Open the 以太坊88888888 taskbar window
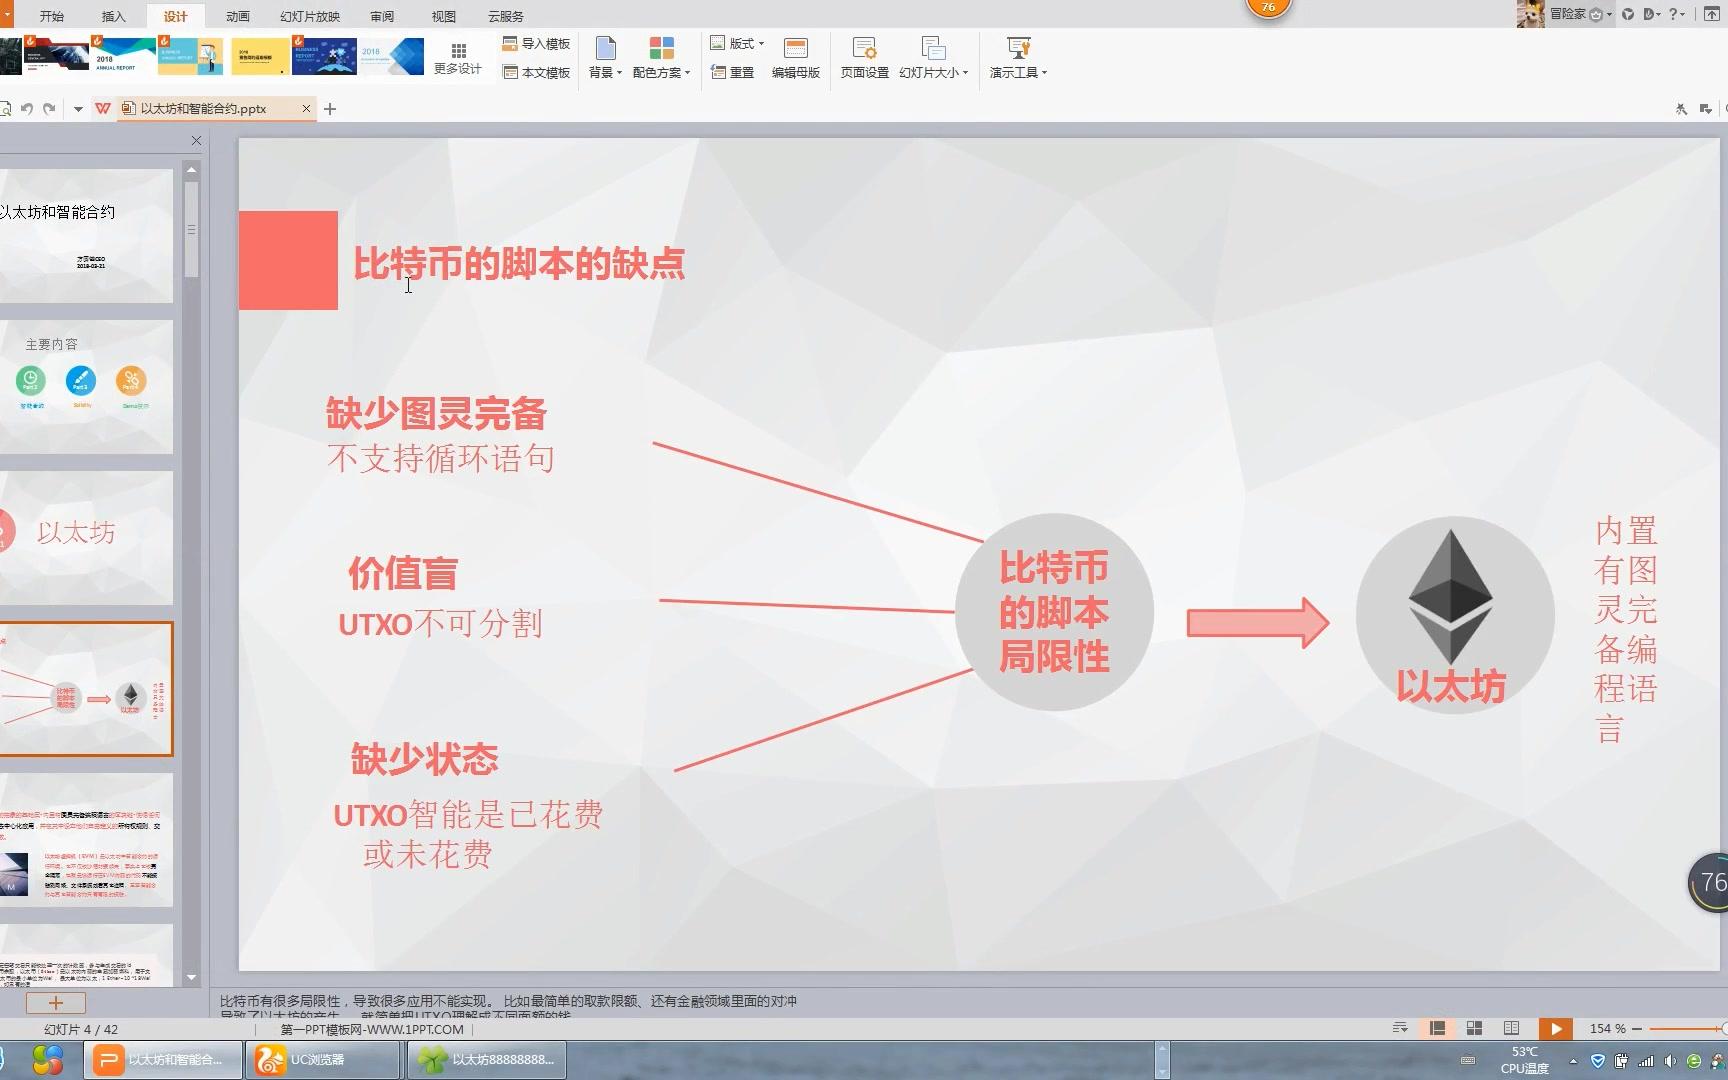The height and width of the screenshot is (1080, 1728). pyautogui.click(x=488, y=1059)
